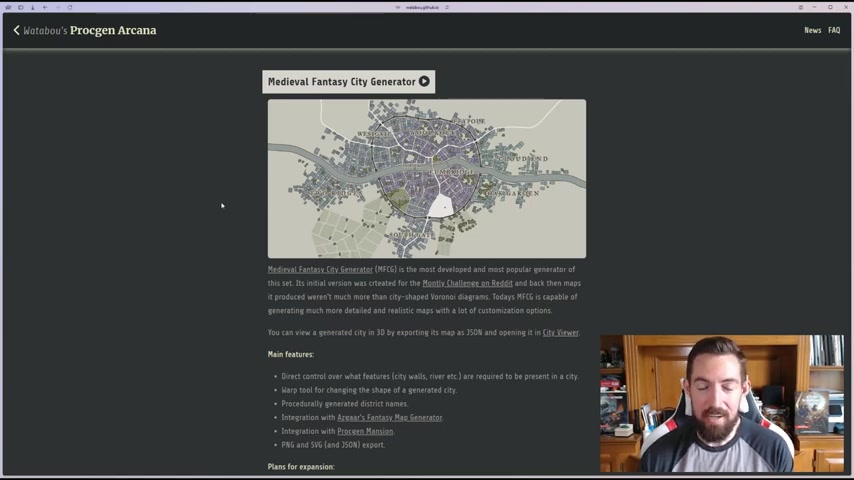Image resolution: width=854 pixels, height=480 pixels.
Task: Visit Azgaar's Fantasy Map Generator link
Action: tap(389, 417)
